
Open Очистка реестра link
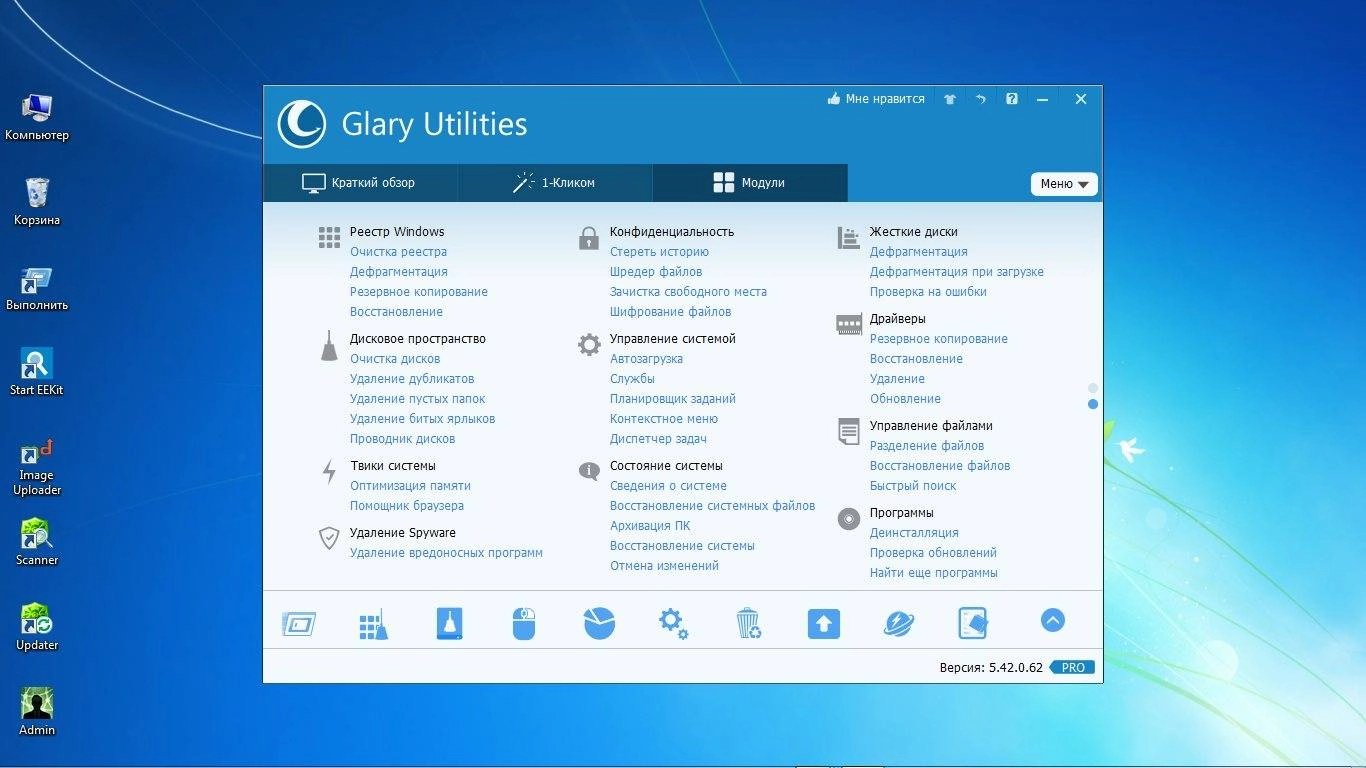click(x=398, y=252)
